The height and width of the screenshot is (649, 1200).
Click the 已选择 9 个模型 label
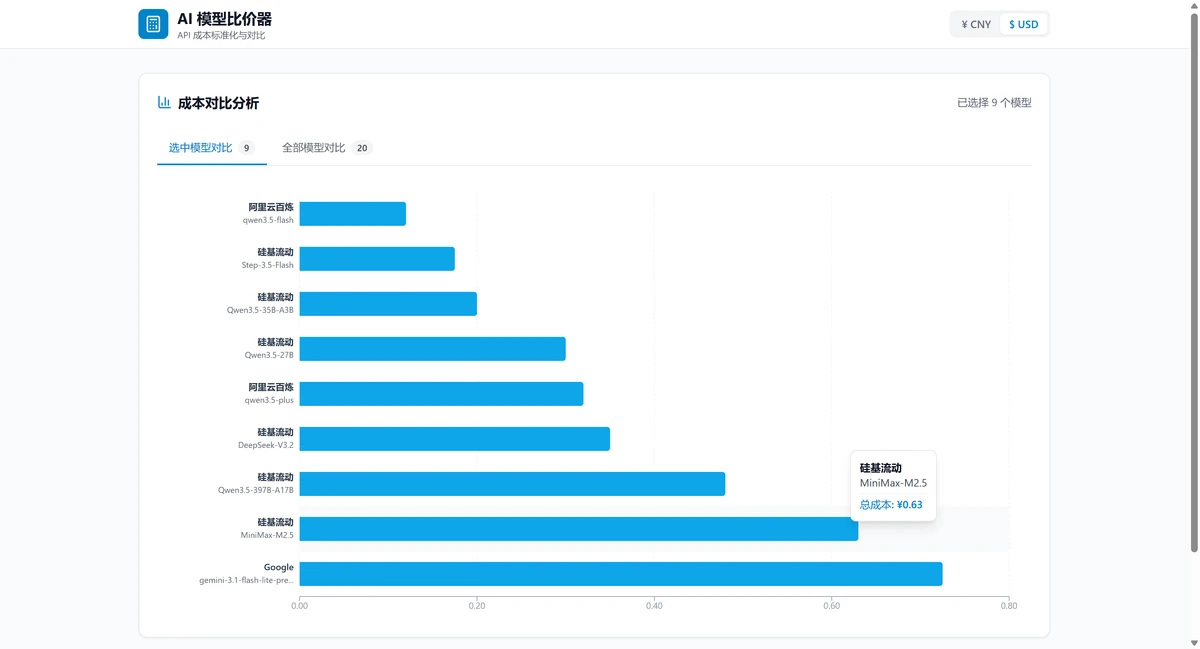pos(993,103)
